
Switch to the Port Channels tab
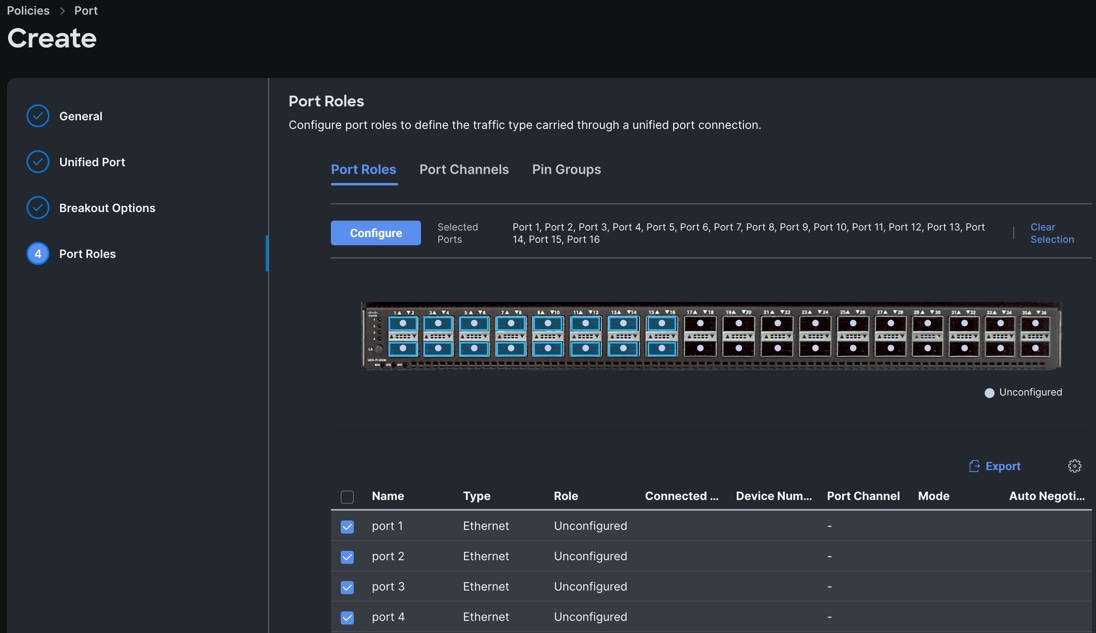point(464,170)
